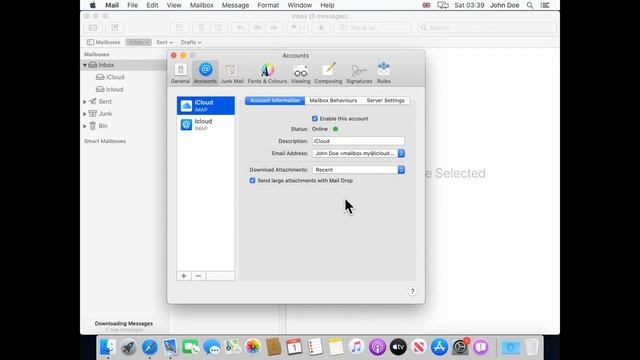Viewport: 640px width, 360px height.
Task: Open the File menu
Action: 132,5
